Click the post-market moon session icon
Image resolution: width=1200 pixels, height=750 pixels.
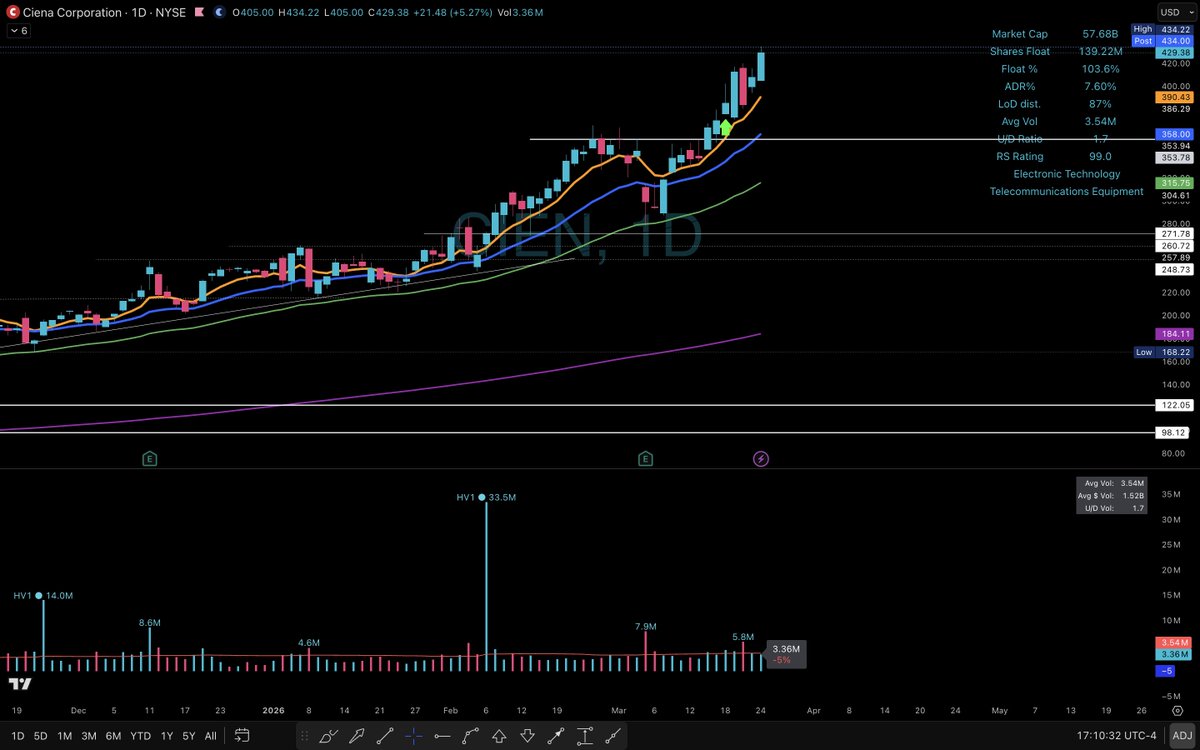(x=217, y=12)
